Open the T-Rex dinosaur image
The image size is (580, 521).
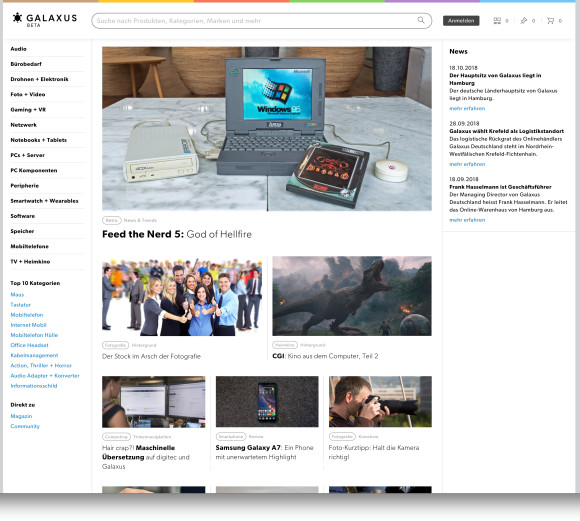pos(352,296)
